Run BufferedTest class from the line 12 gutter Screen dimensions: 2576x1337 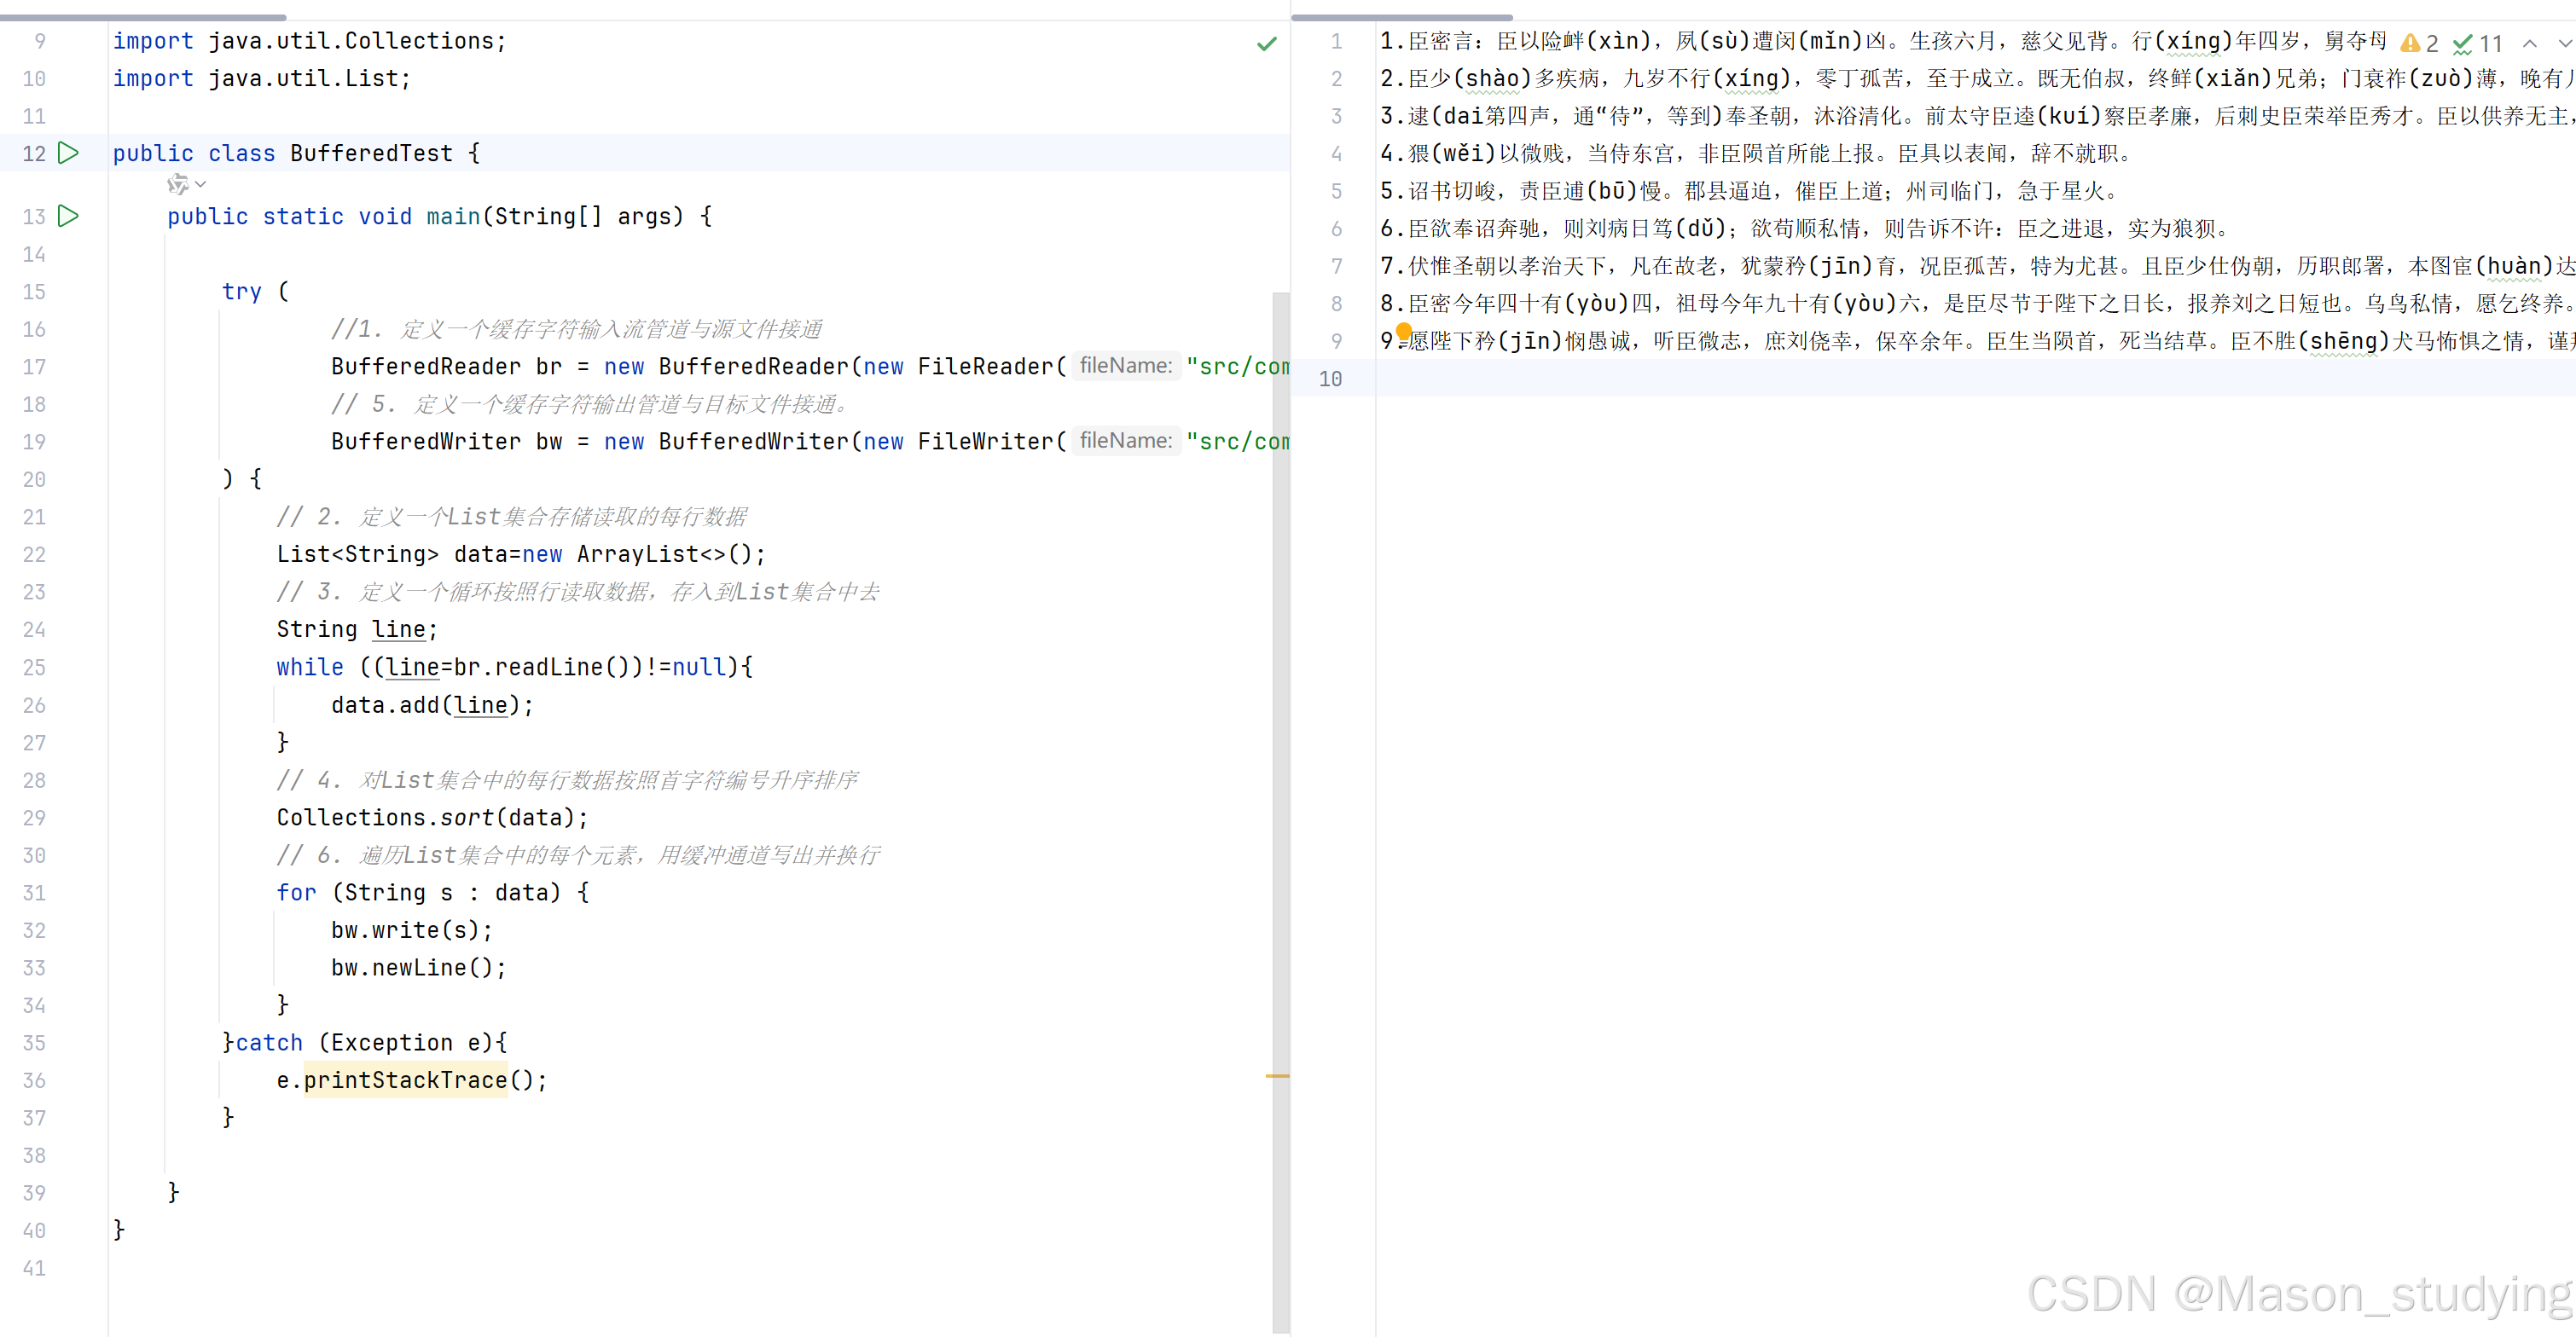pos(68,153)
